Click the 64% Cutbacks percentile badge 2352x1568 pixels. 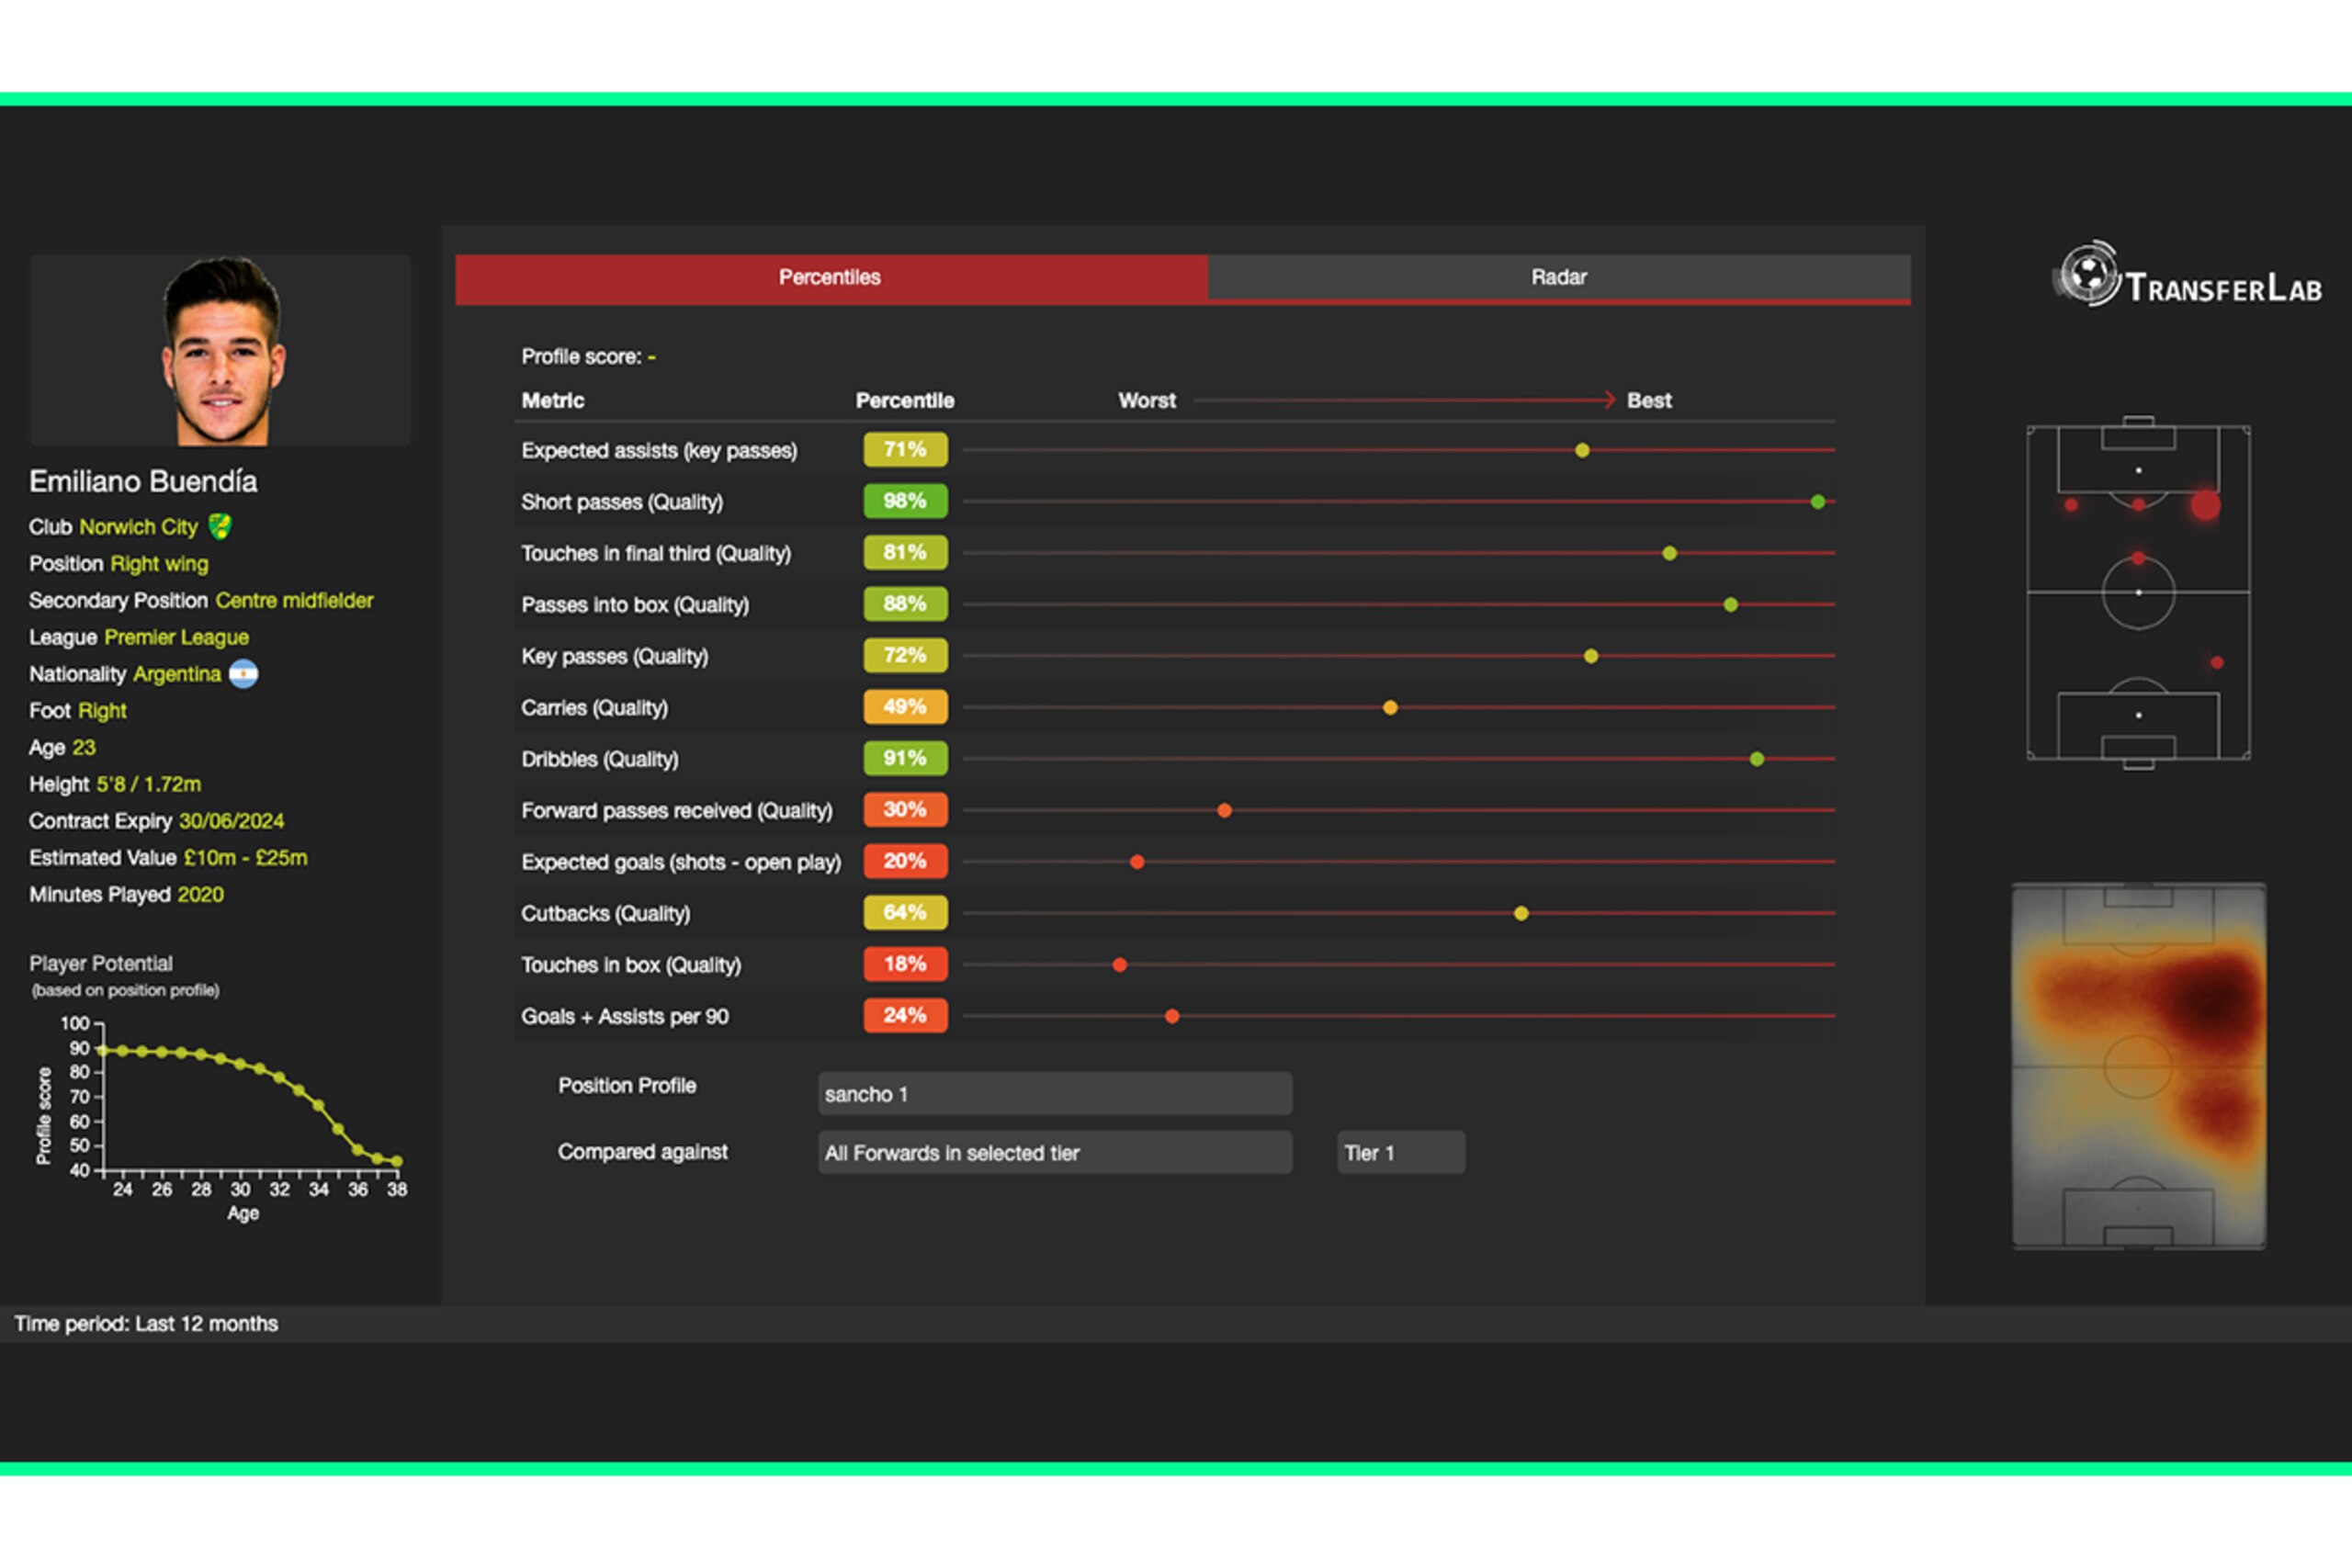click(905, 913)
